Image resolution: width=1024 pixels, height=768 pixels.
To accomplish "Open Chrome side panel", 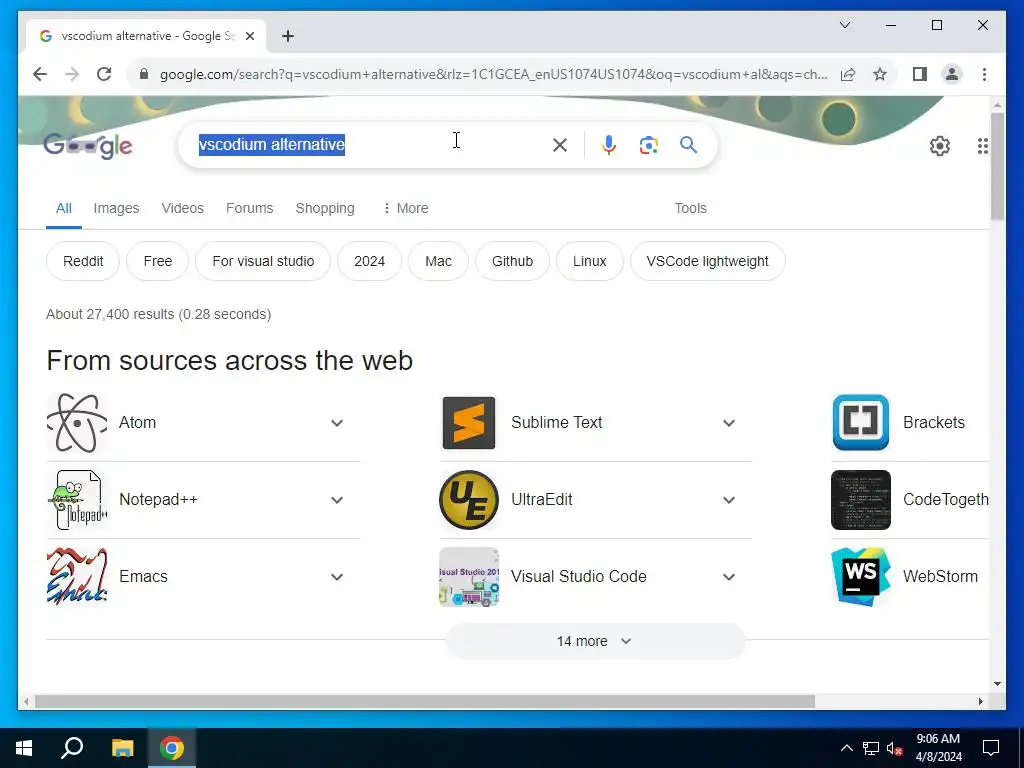I will [920, 74].
